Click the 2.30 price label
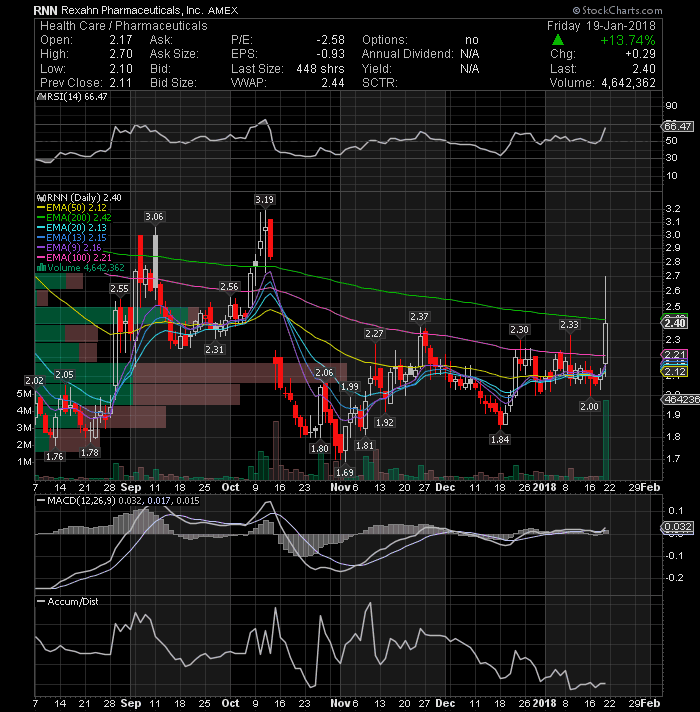Image resolution: width=700 pixels, height=712 pixels. [519, 329]
